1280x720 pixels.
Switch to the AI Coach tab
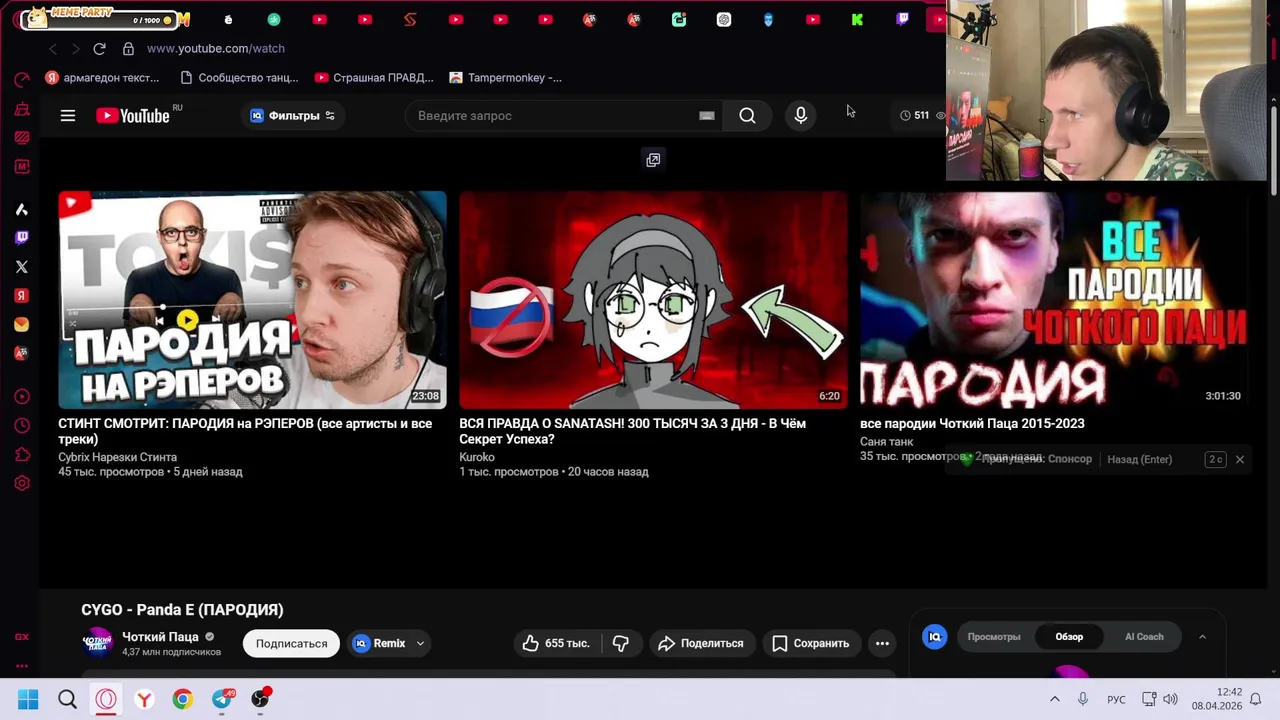coord(1144,637)
